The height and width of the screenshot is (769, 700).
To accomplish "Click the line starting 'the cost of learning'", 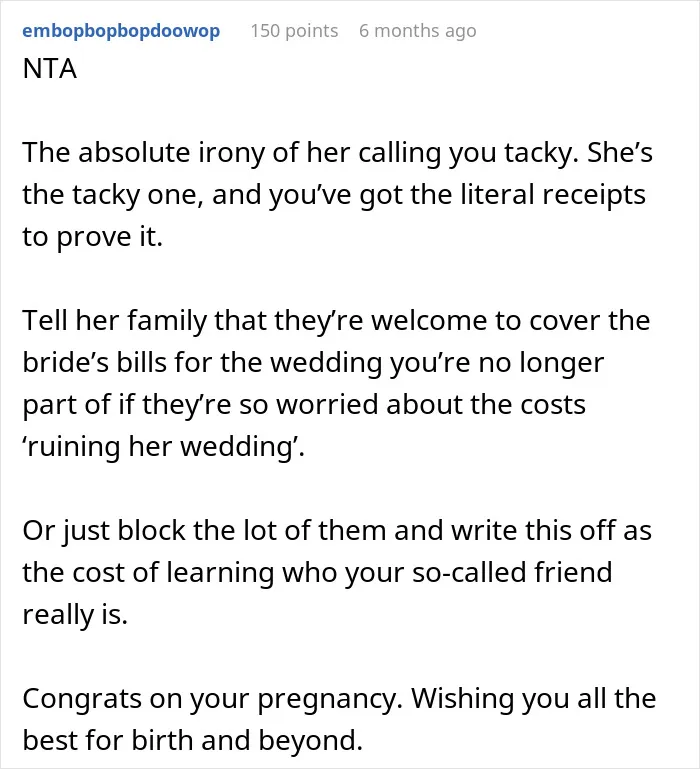I will pyautogui.click(x=317, y=572).
